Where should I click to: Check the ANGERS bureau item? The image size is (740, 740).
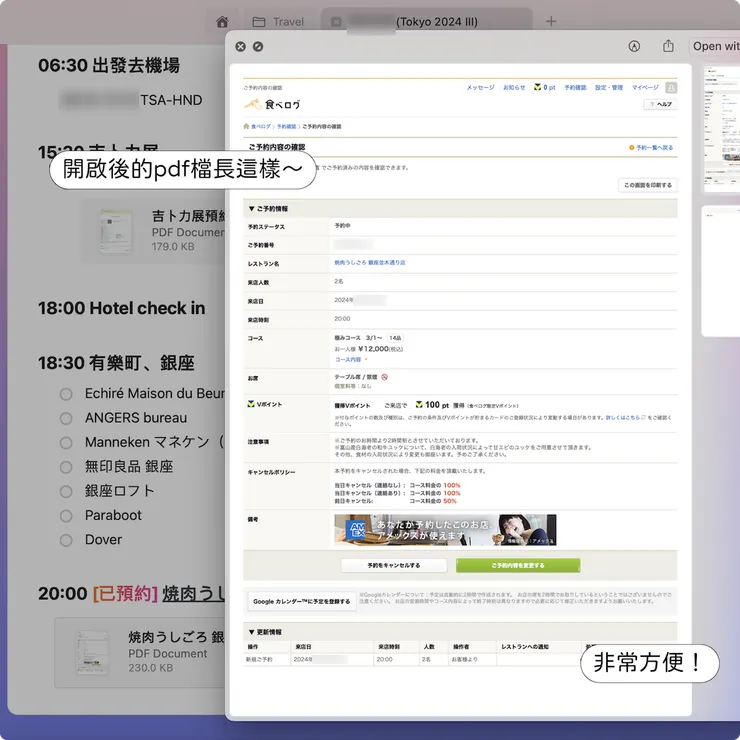(x=66, y=418)
